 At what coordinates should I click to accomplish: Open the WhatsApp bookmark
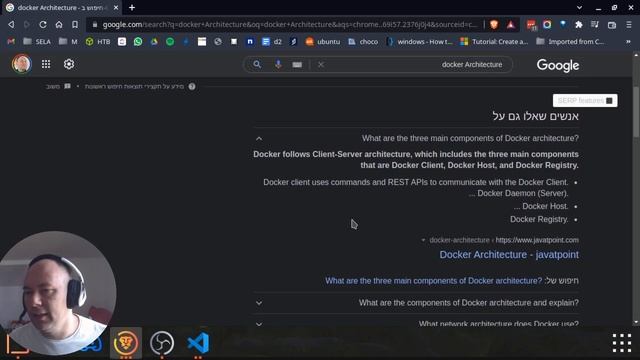pos(138,42)
